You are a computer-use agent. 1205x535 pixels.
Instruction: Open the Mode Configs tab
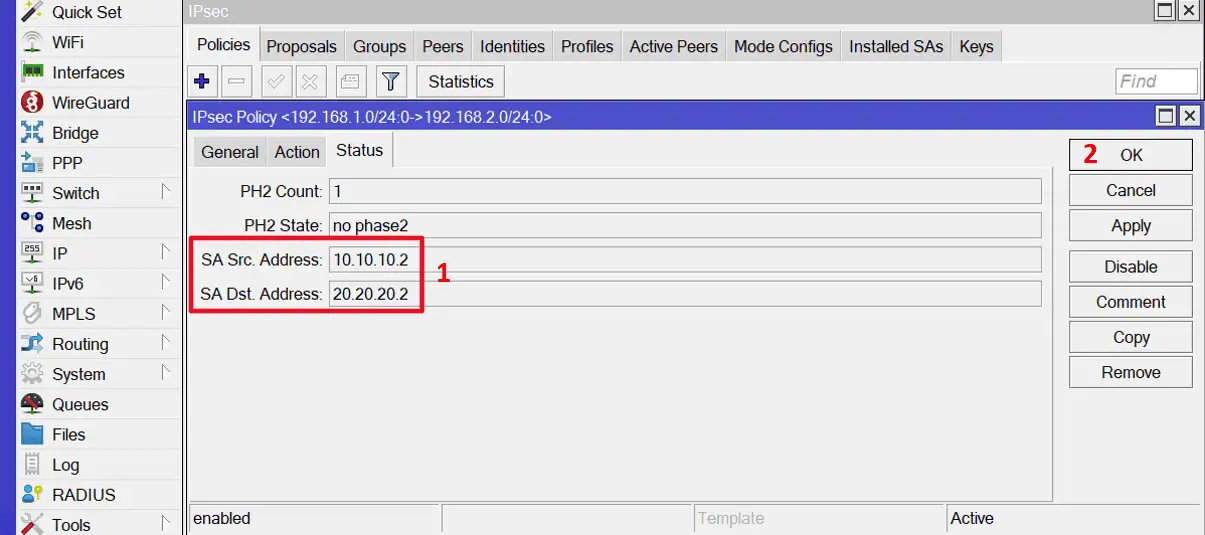pyautogui.click(x=783, y=46)
